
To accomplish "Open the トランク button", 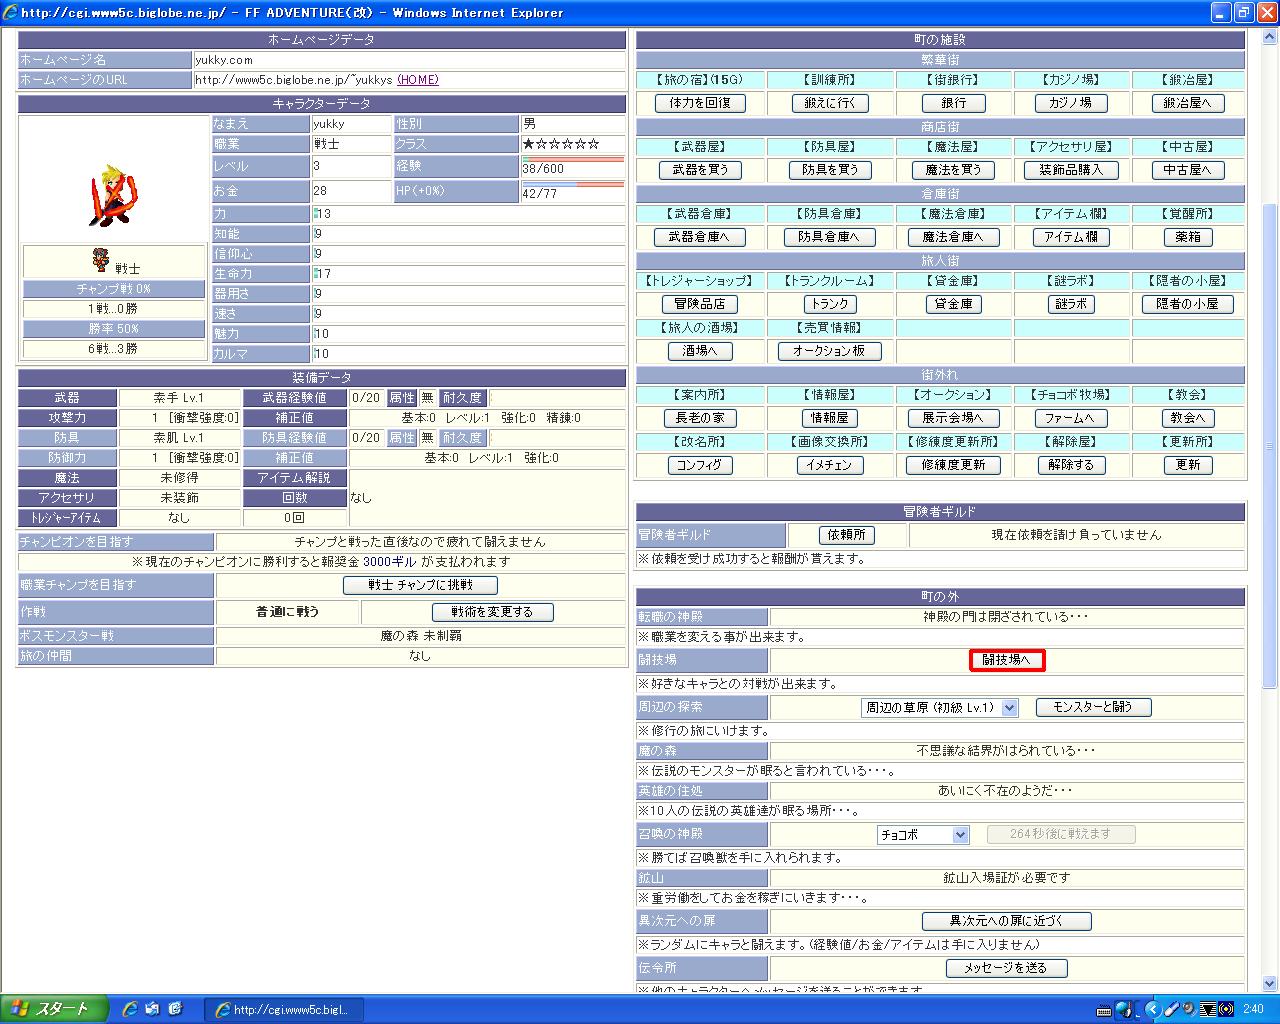I will [830, 304].
